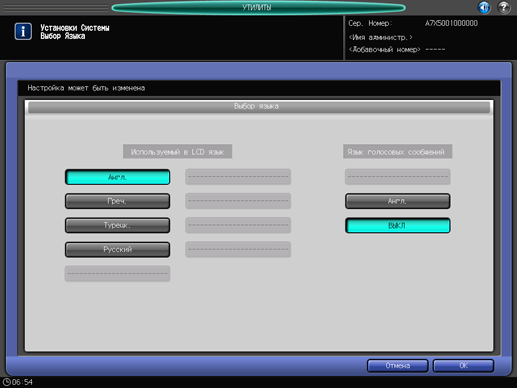
Task: Click the clock icon in the status bar
Action: point(6,382)
